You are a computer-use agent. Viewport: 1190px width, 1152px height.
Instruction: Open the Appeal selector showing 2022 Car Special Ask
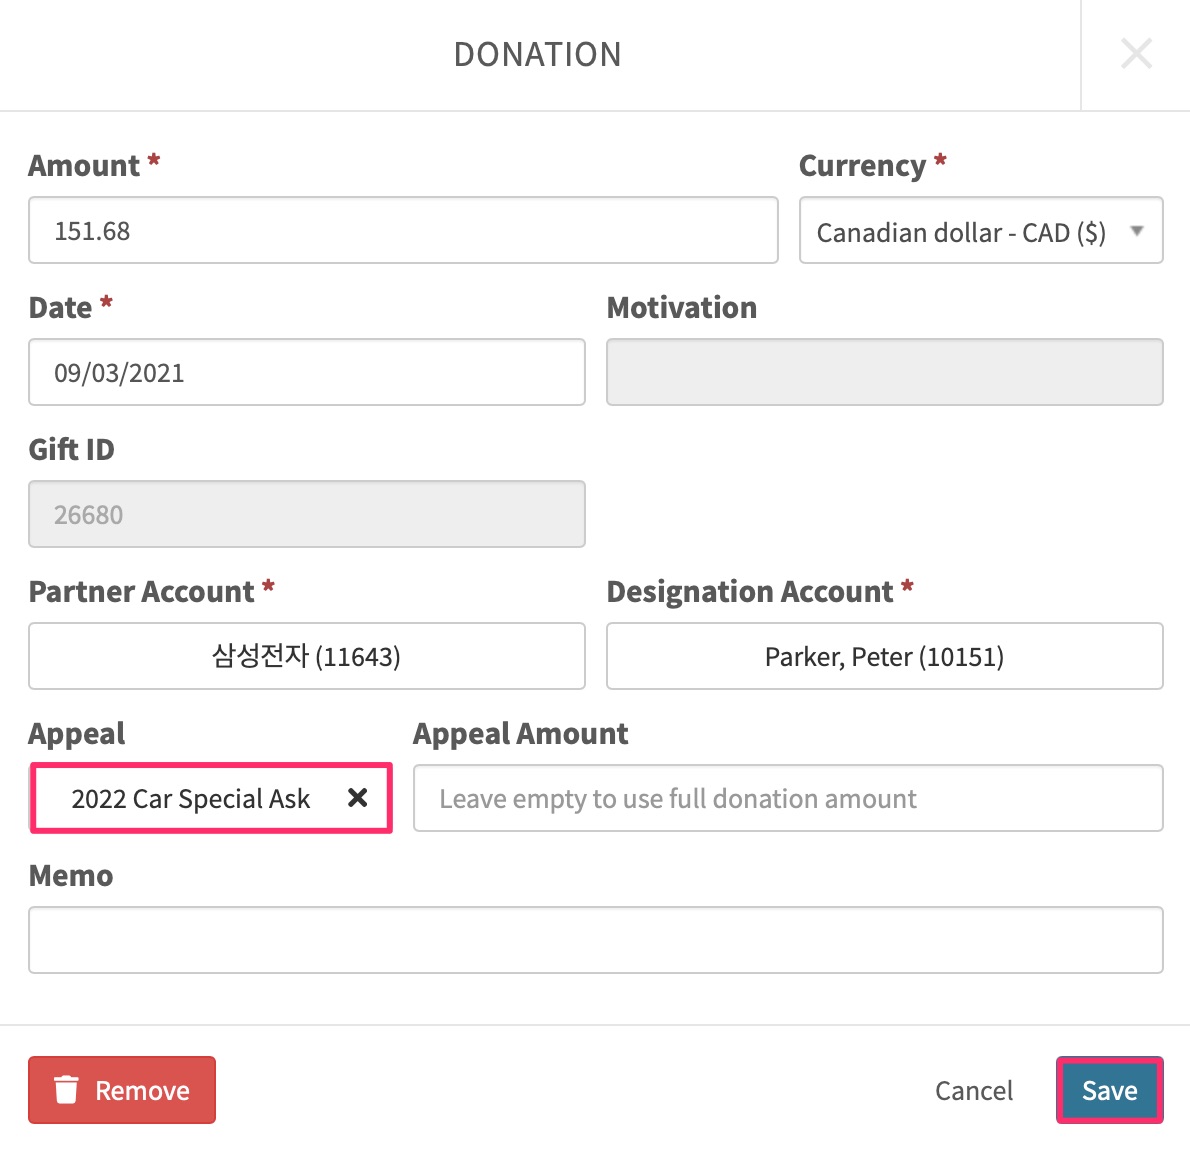click(211, 798)
